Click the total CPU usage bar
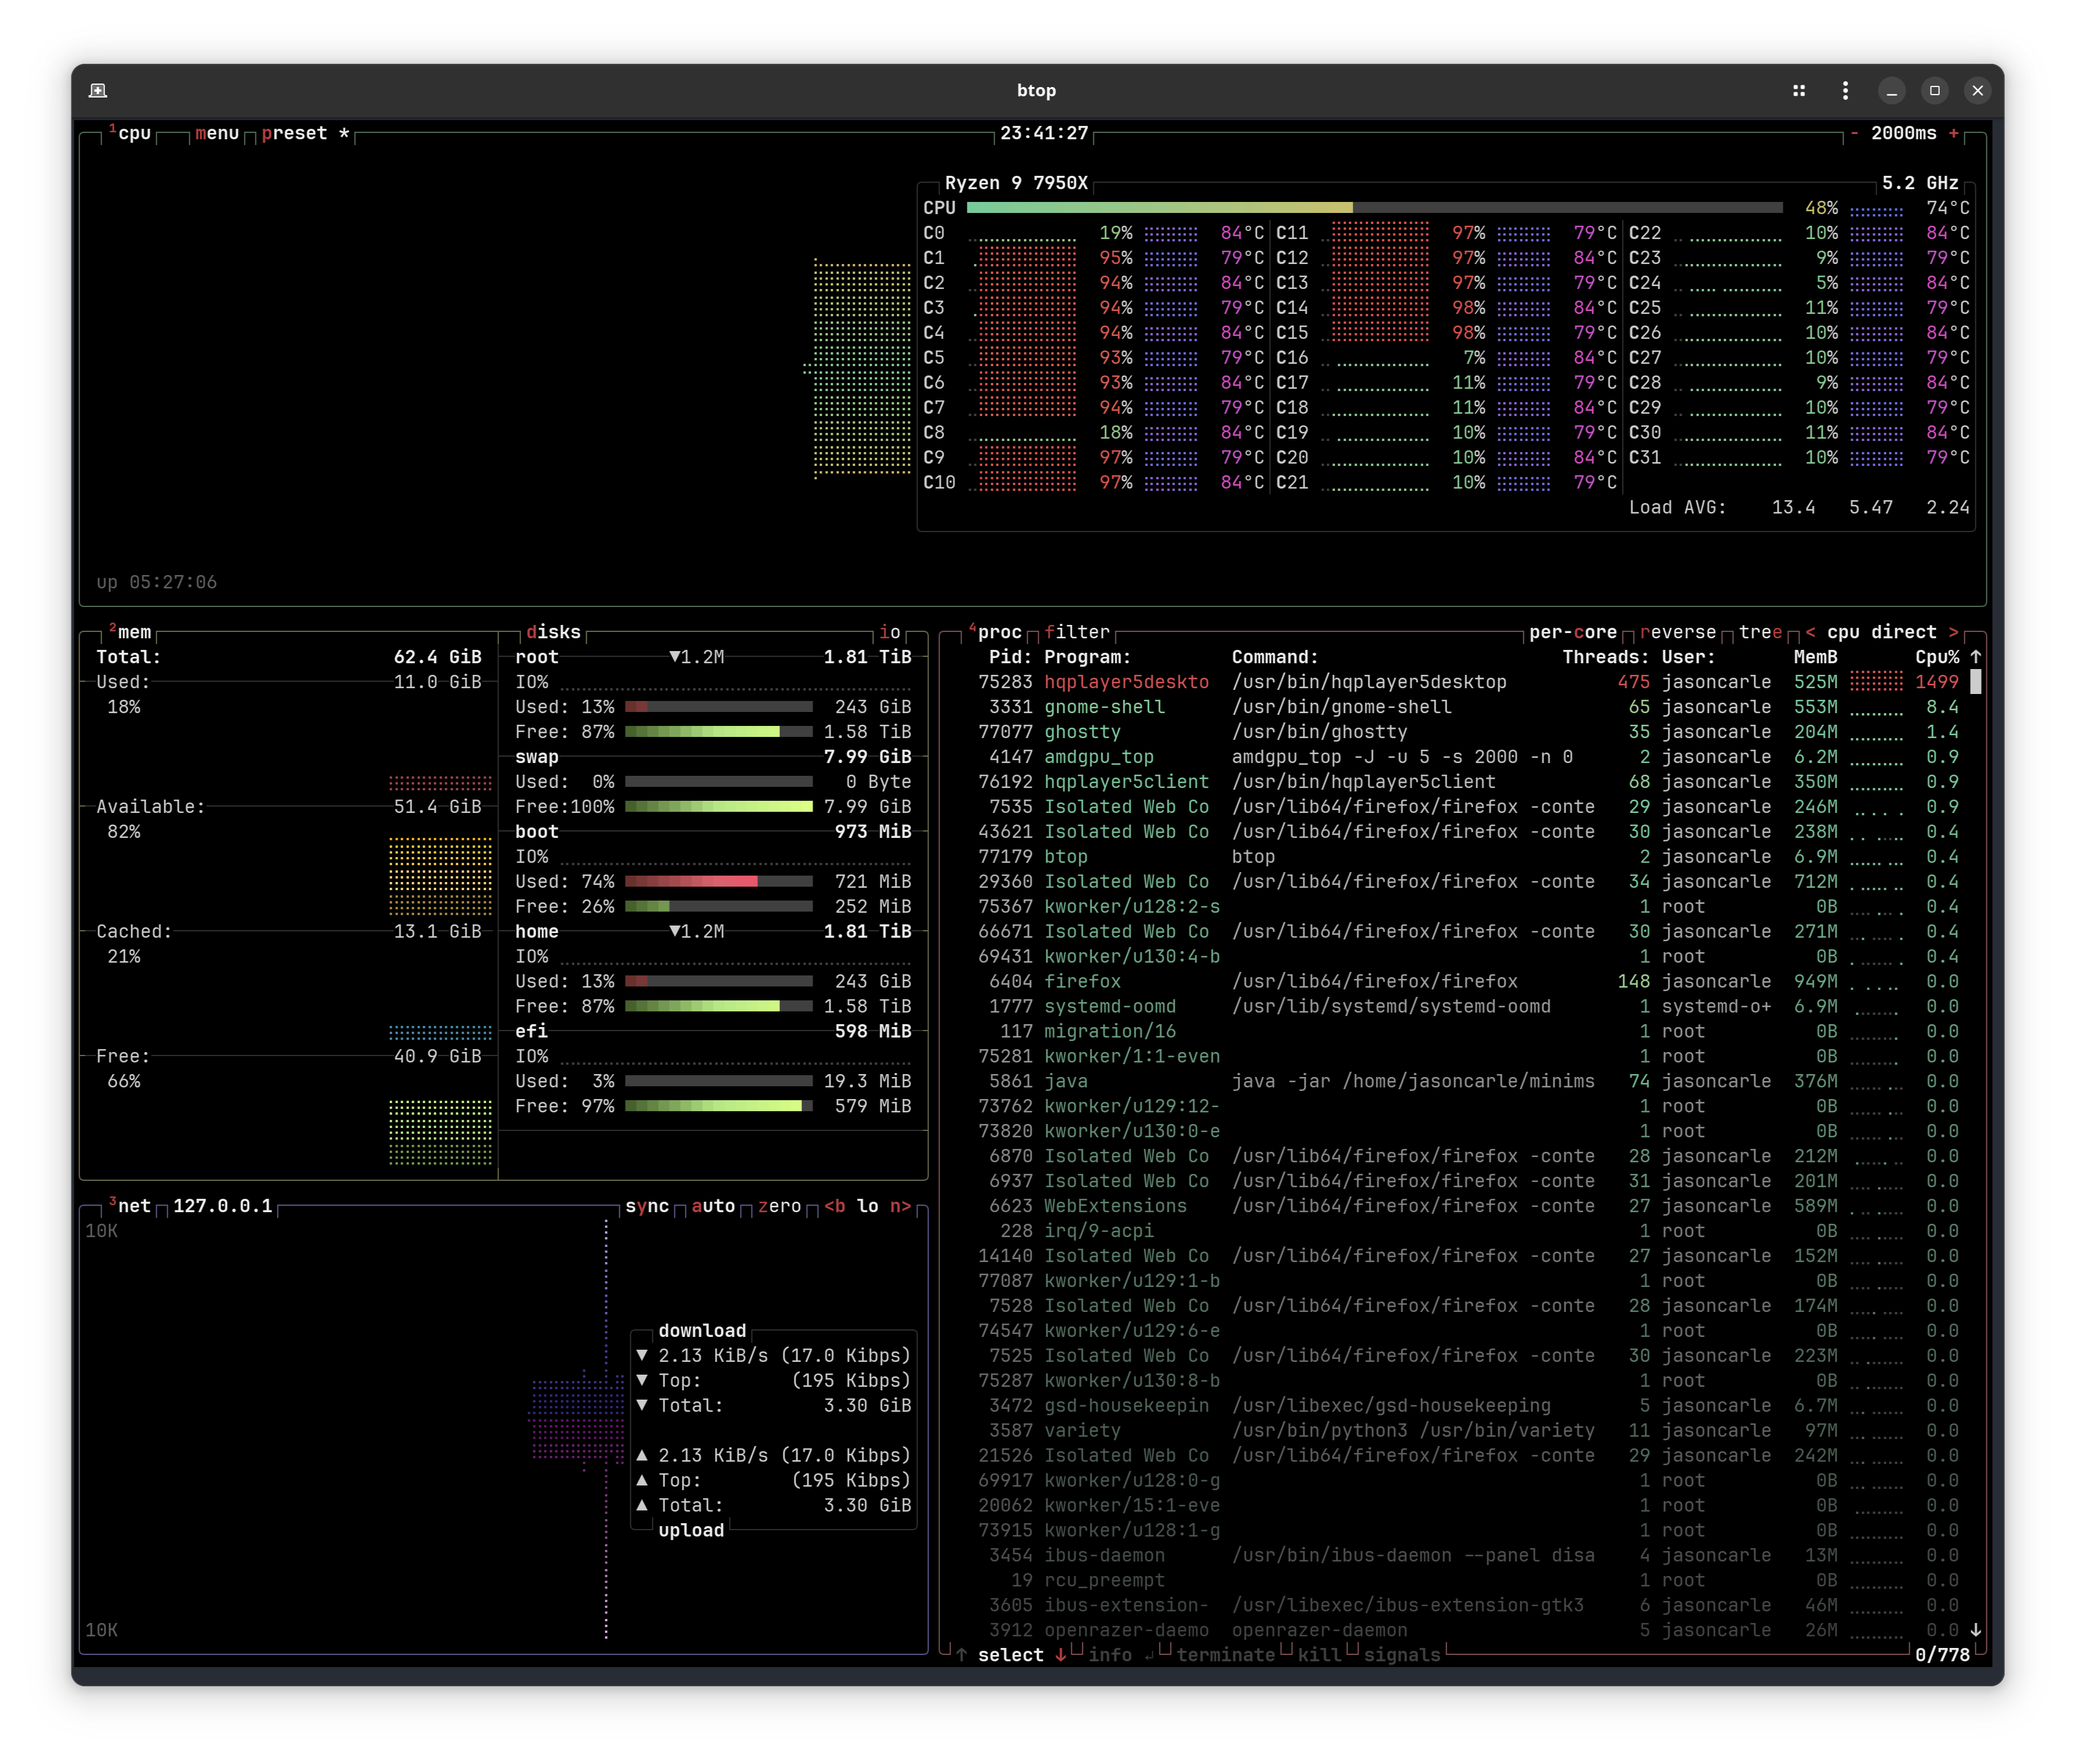 click(1374, 208)
